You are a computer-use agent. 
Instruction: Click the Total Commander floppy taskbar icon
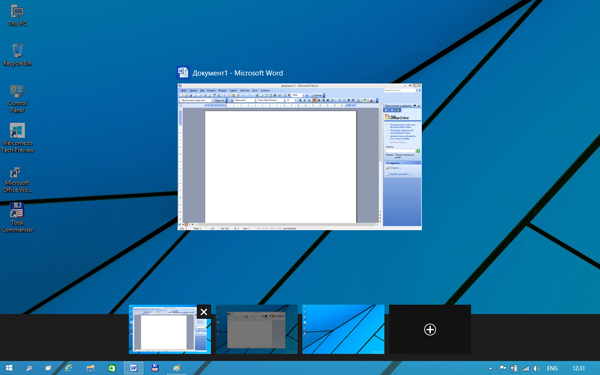point(155,368)
